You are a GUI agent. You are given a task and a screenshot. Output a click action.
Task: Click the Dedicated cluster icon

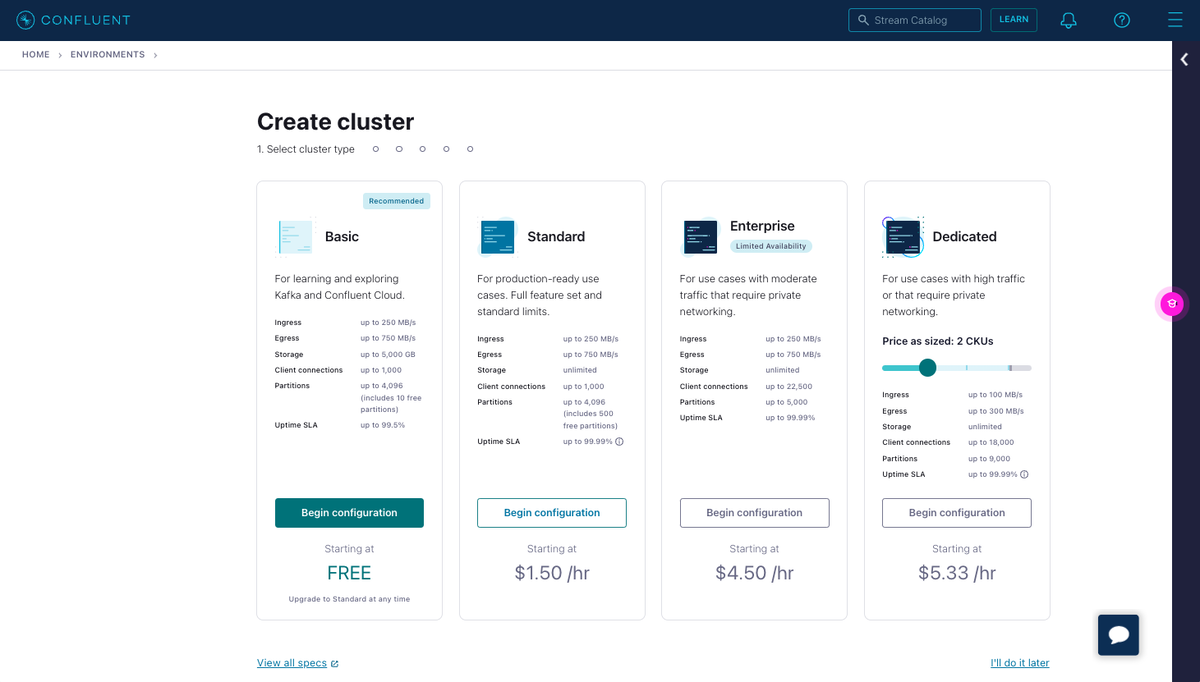point(903,237)
